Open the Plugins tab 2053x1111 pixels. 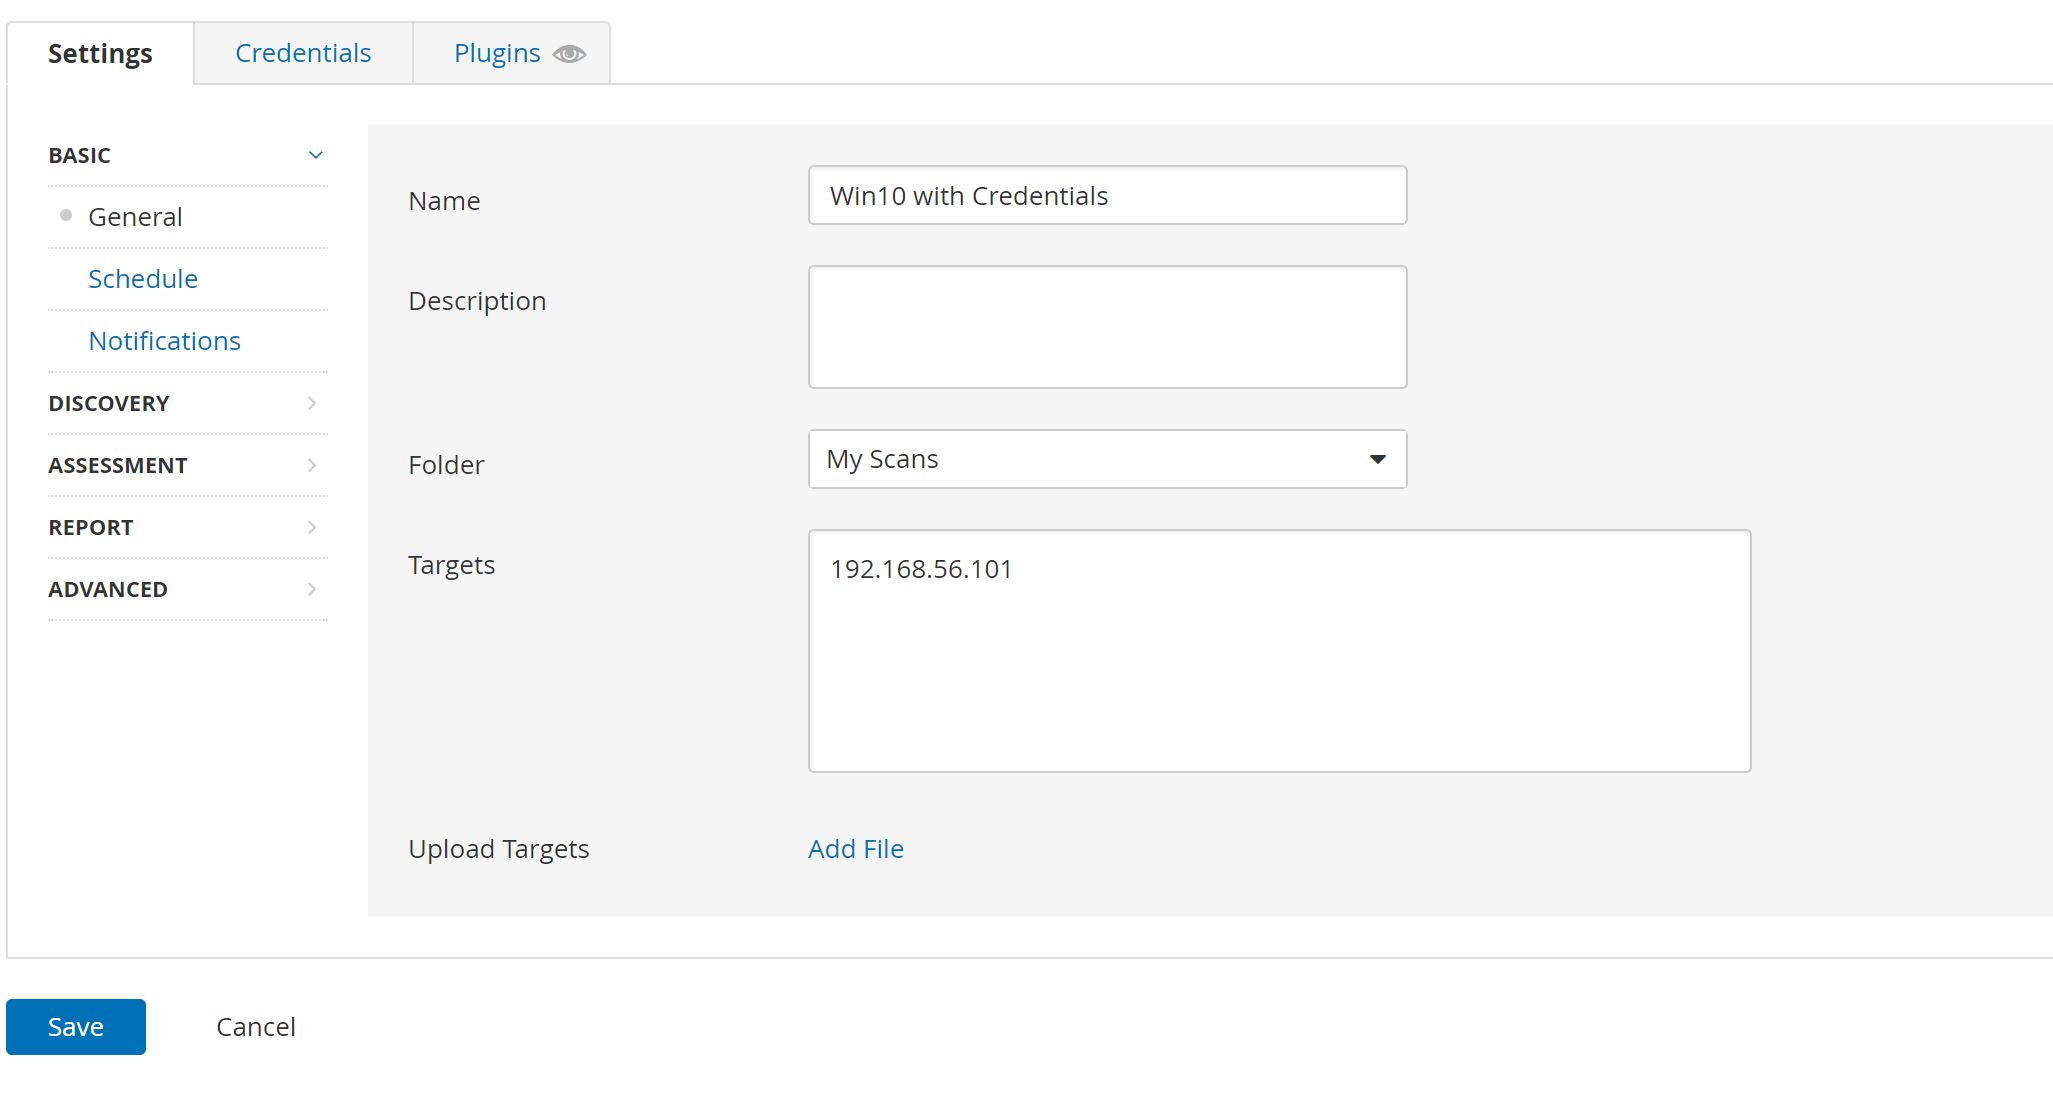click(497, 53)
